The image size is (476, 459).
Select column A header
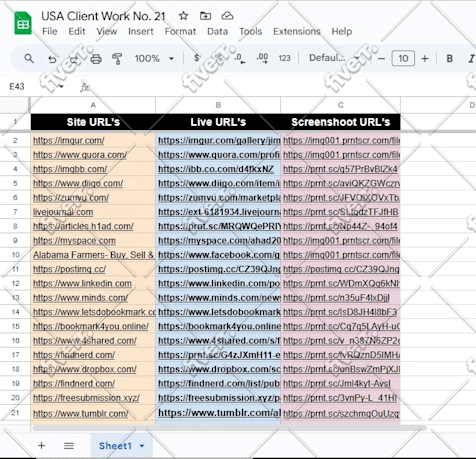point(93,105)
